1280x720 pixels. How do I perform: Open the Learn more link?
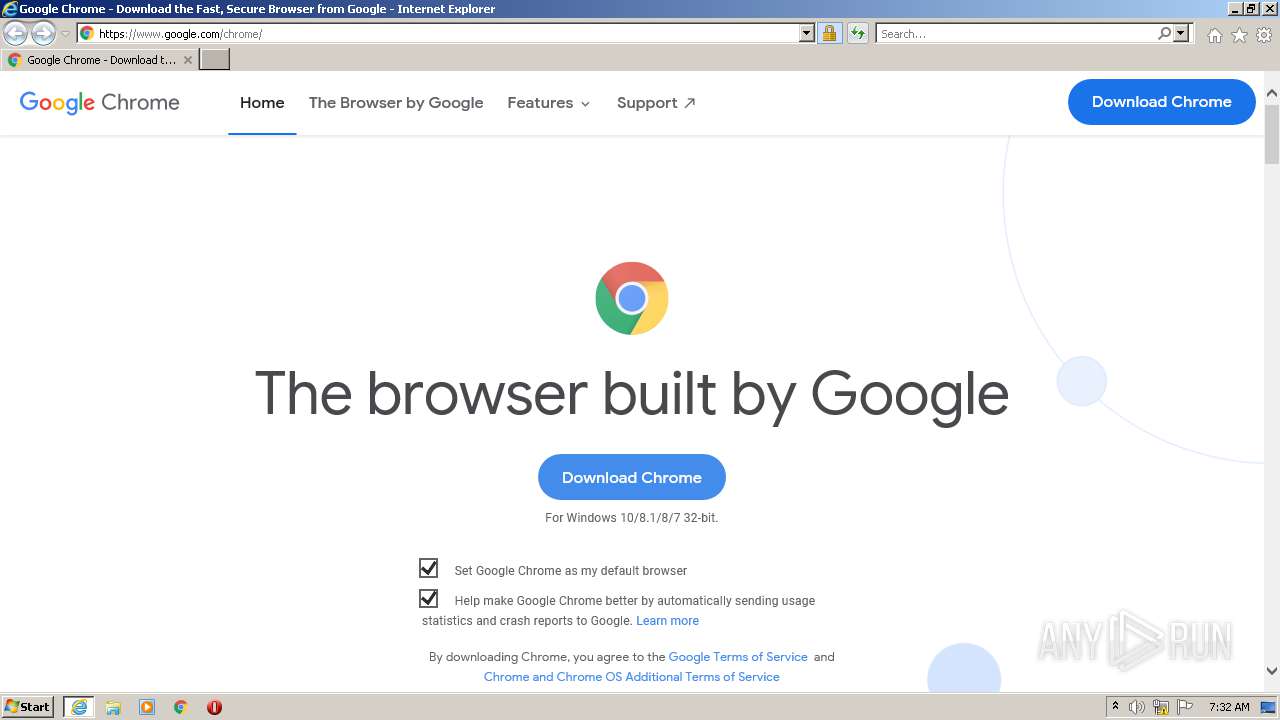(x=667, y=621)
